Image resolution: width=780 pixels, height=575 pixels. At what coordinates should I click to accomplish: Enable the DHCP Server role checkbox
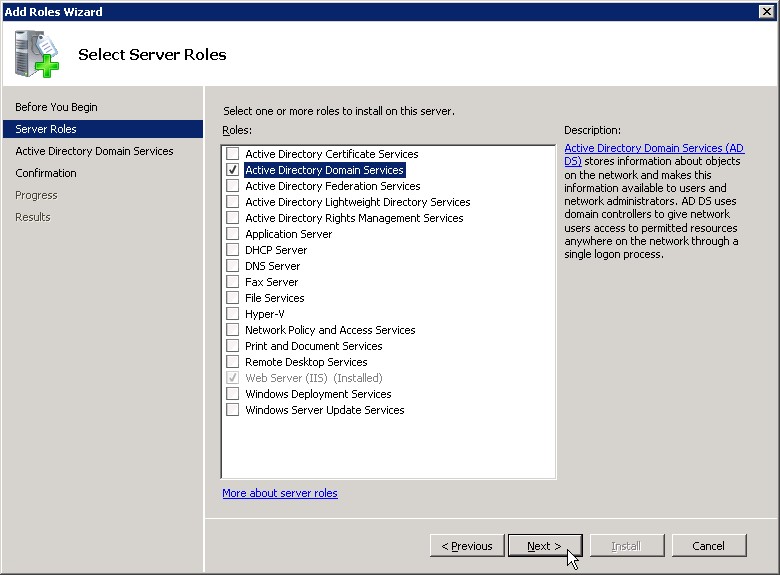233,250
